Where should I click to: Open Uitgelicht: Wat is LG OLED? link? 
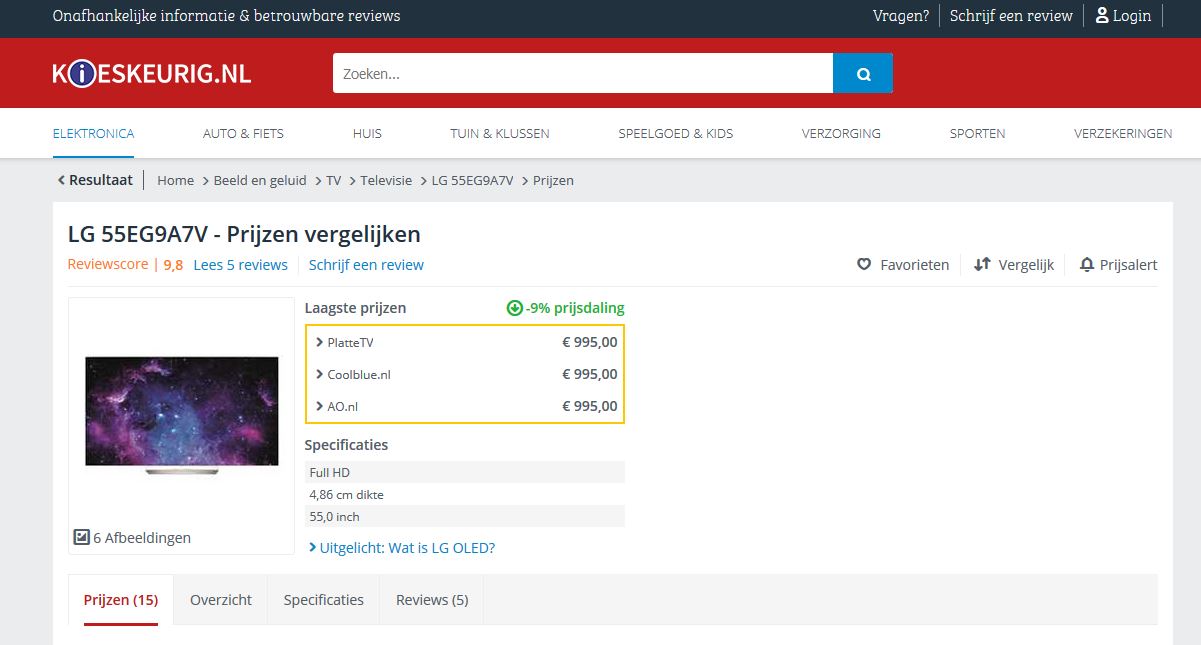(402, 548)
